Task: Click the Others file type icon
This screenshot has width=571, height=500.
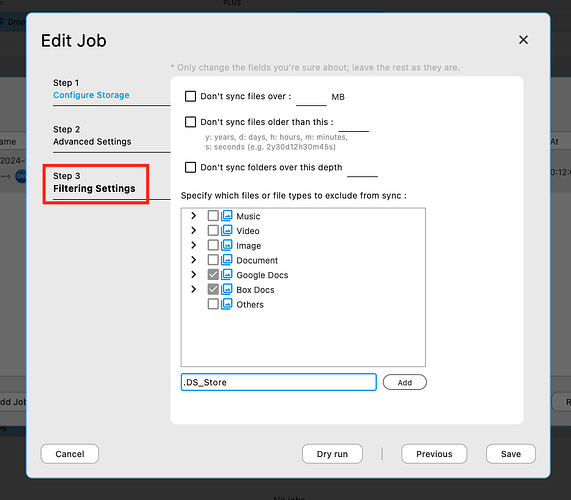Action: (x=227, y=304)
